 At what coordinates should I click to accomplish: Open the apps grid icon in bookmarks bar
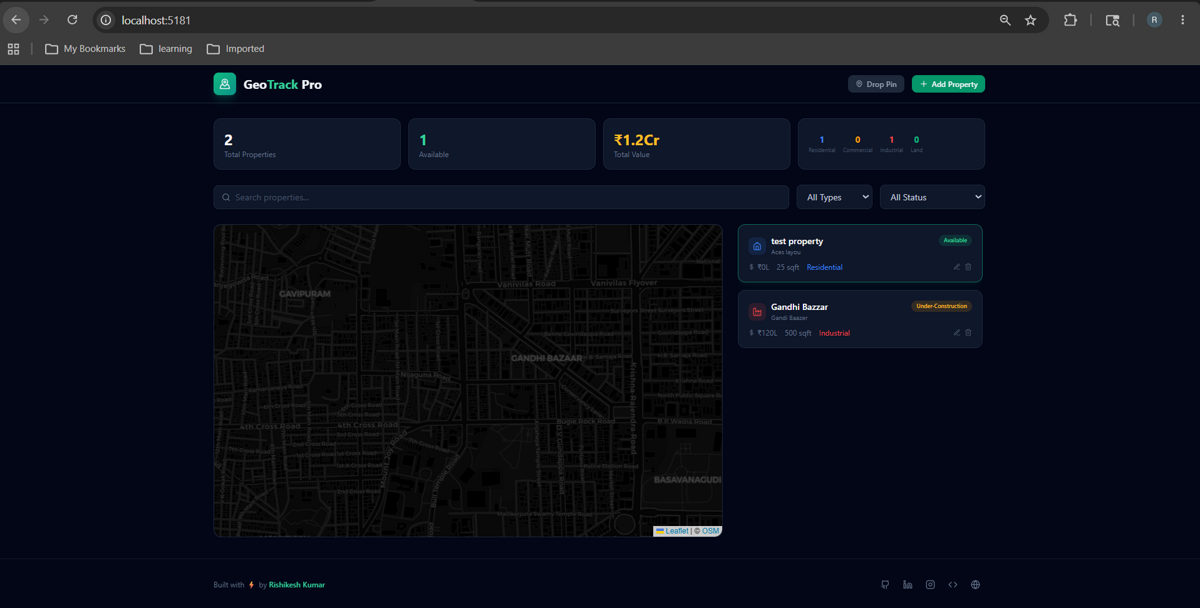[14, 48]
